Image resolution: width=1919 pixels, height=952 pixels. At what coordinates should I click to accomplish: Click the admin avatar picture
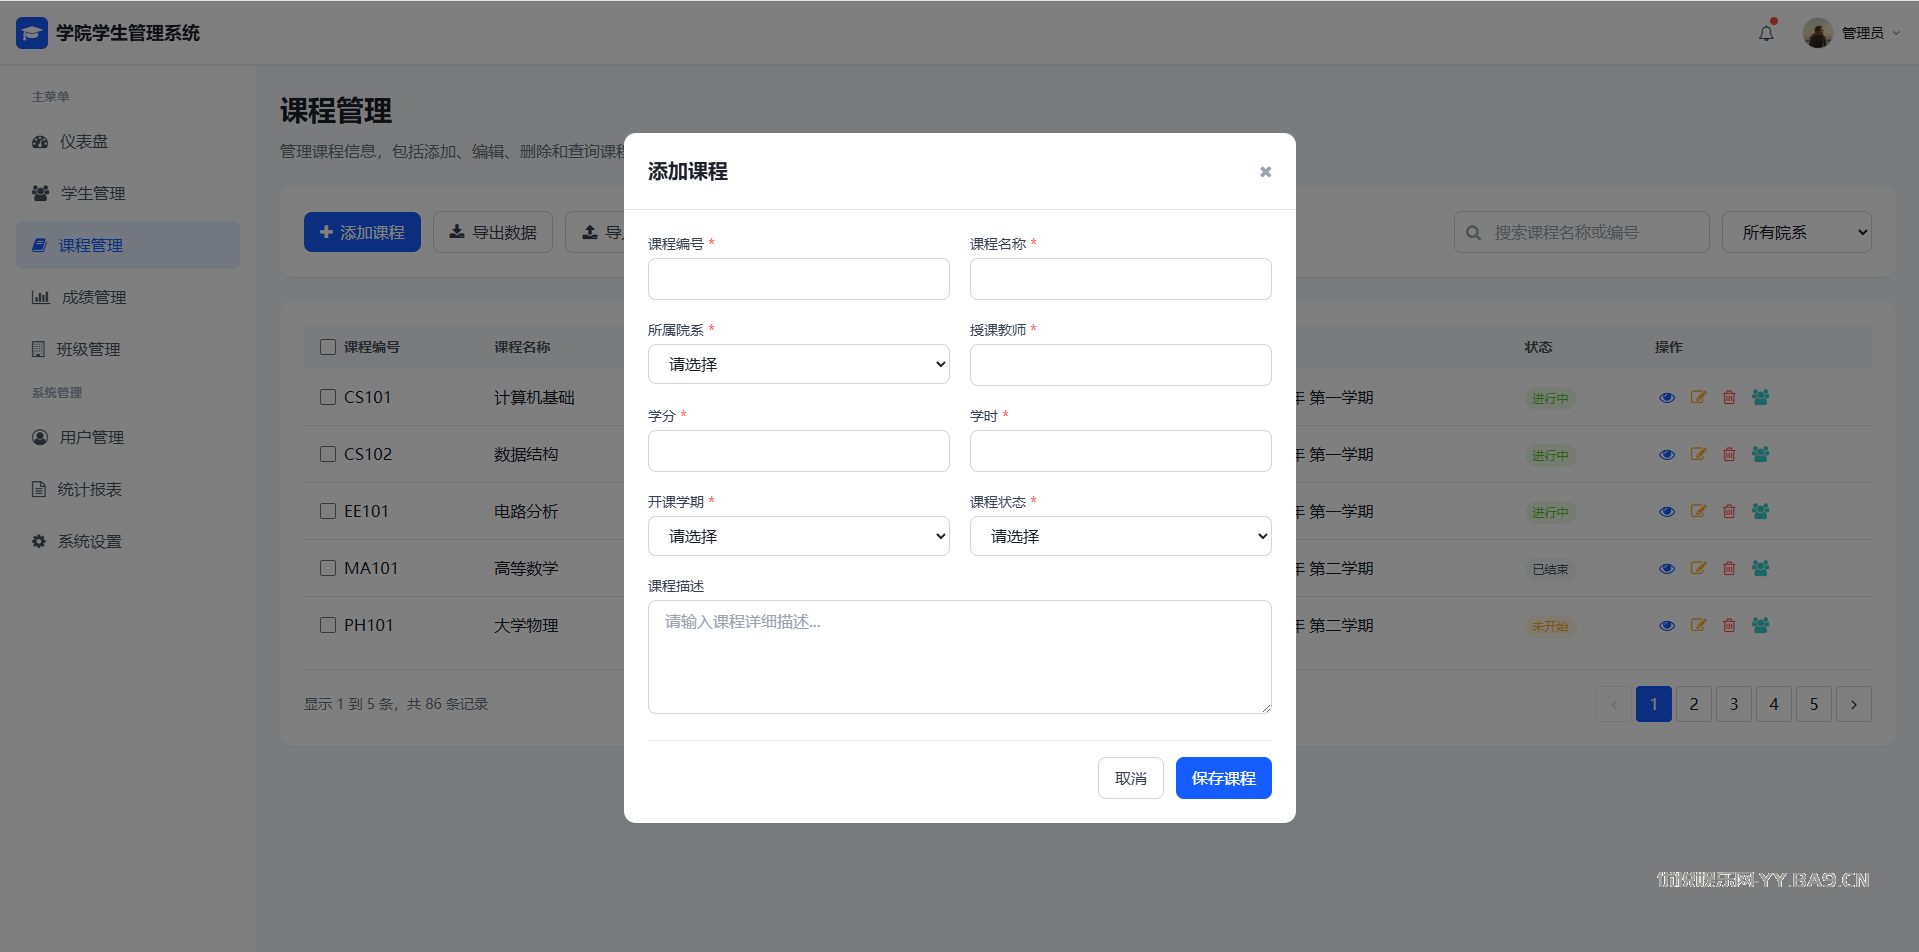coord(1817,33)
